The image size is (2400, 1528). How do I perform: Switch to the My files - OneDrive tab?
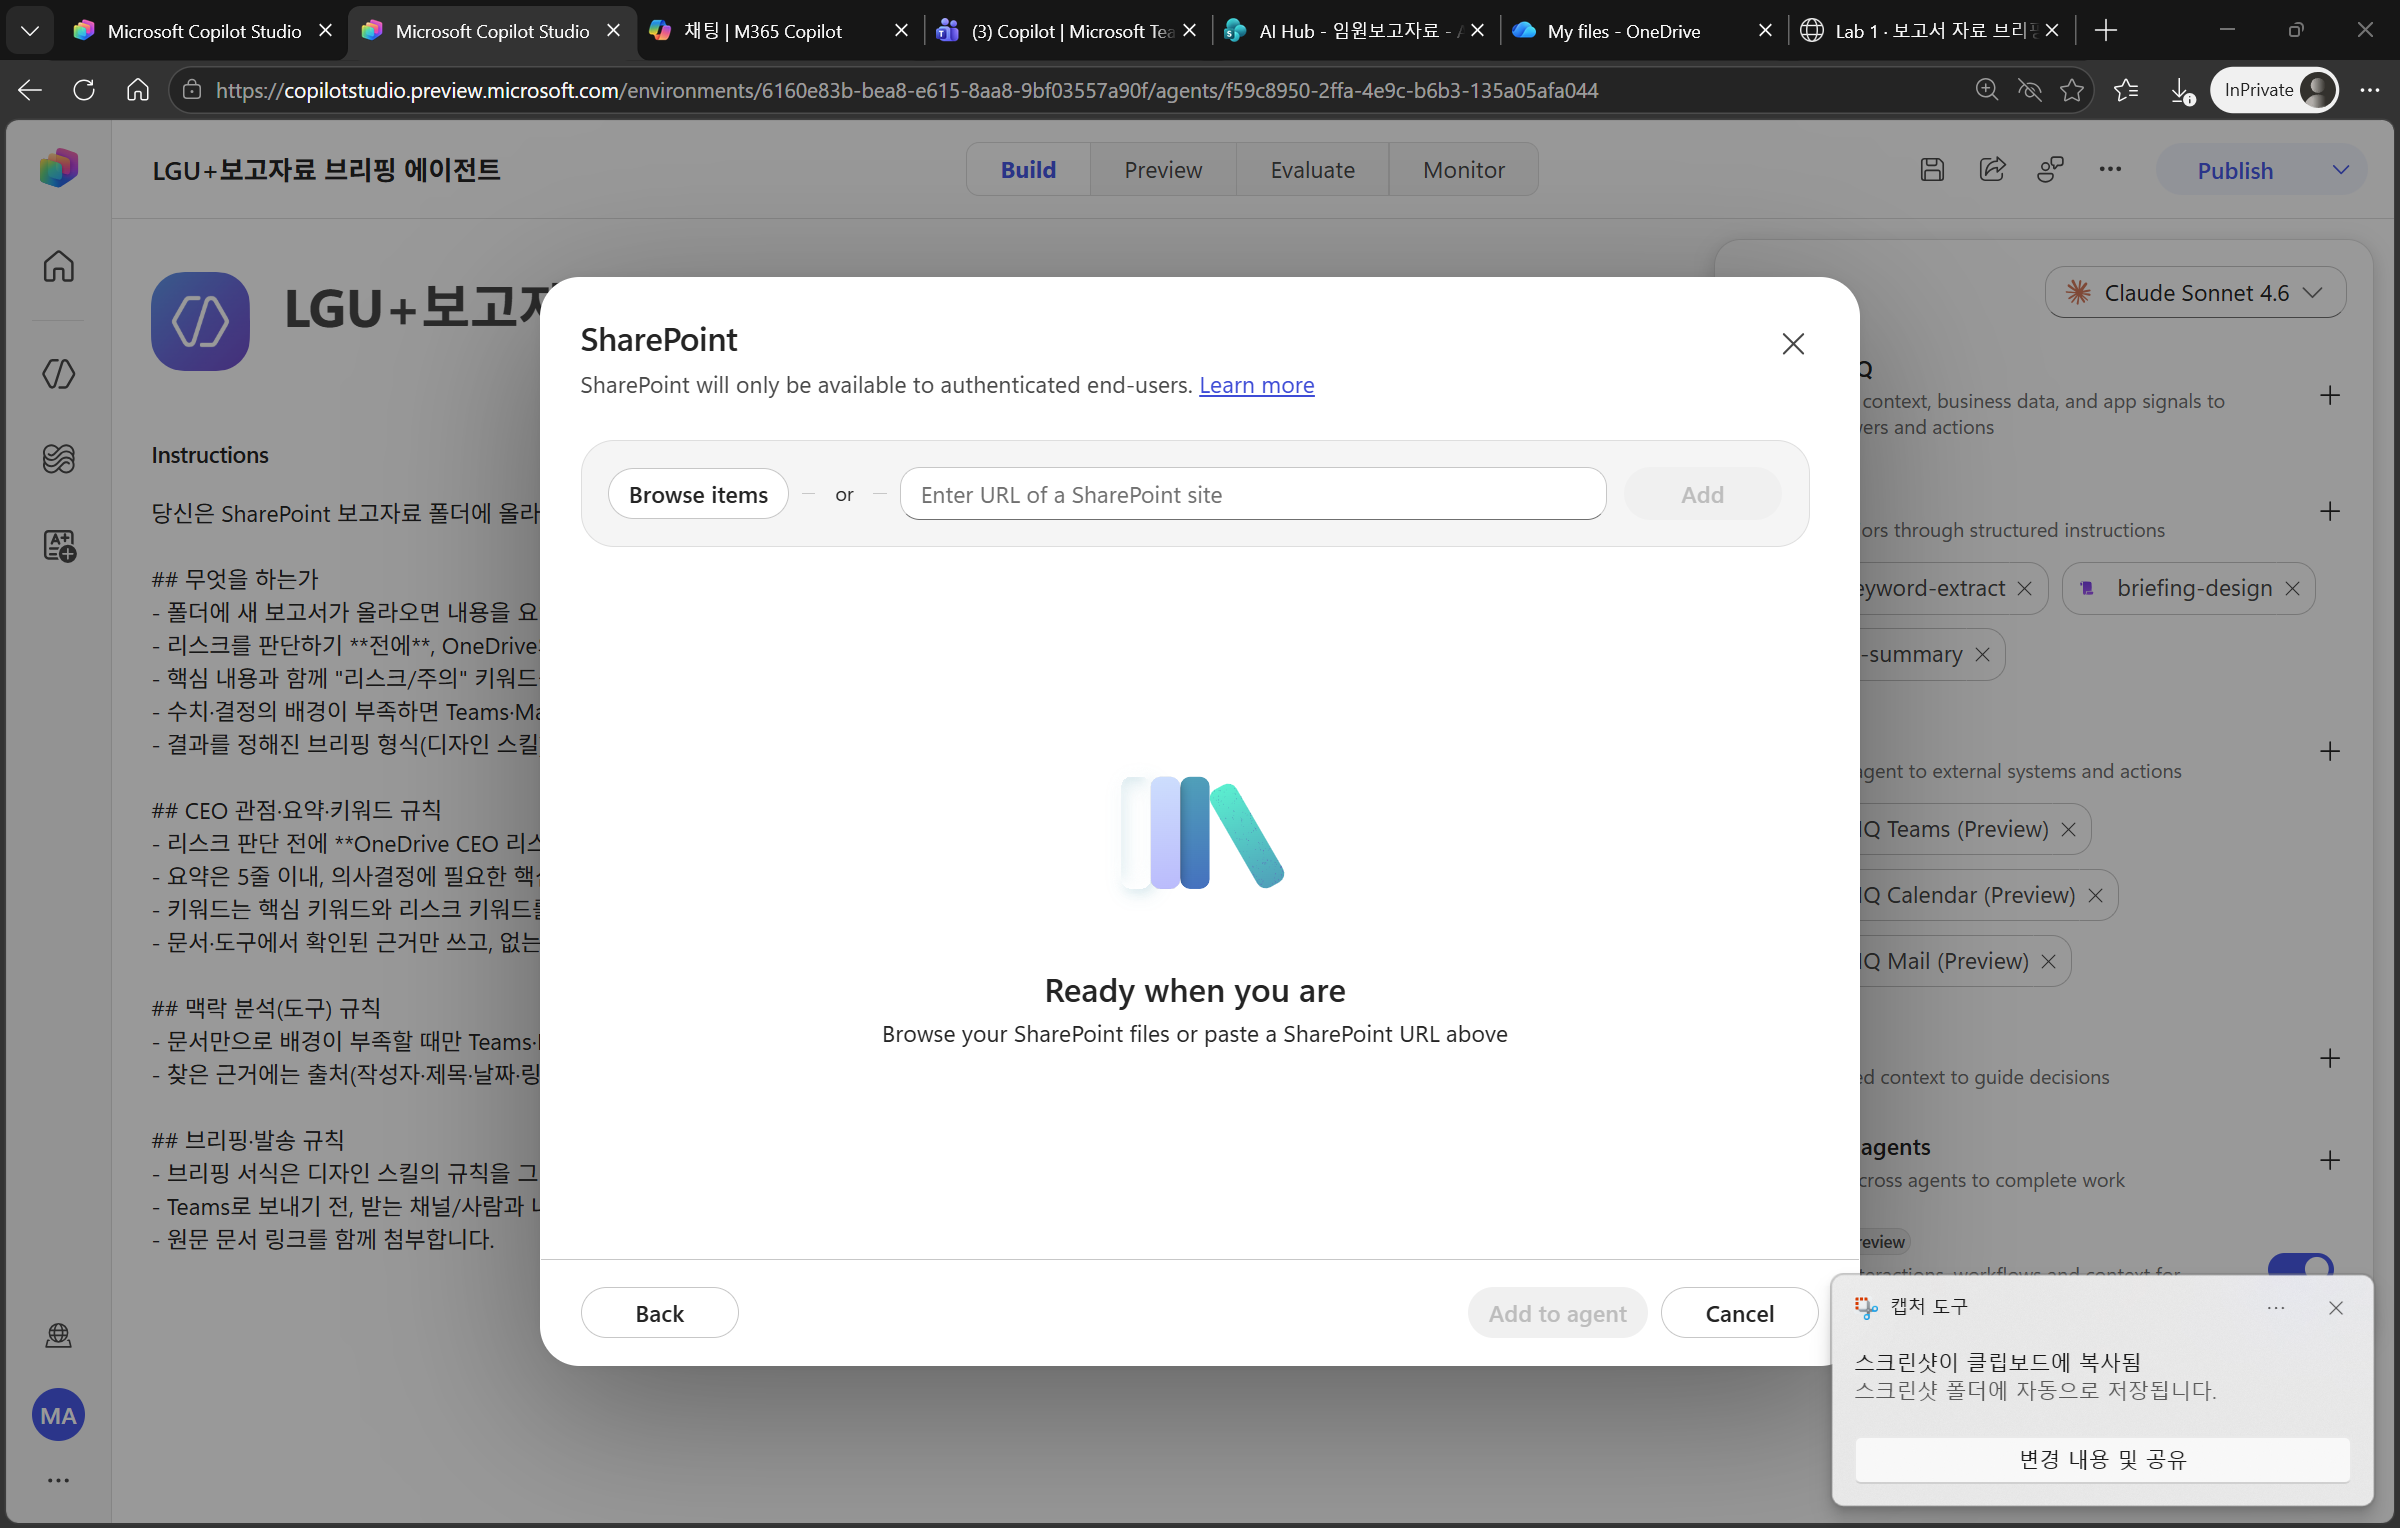(1641, 31)
